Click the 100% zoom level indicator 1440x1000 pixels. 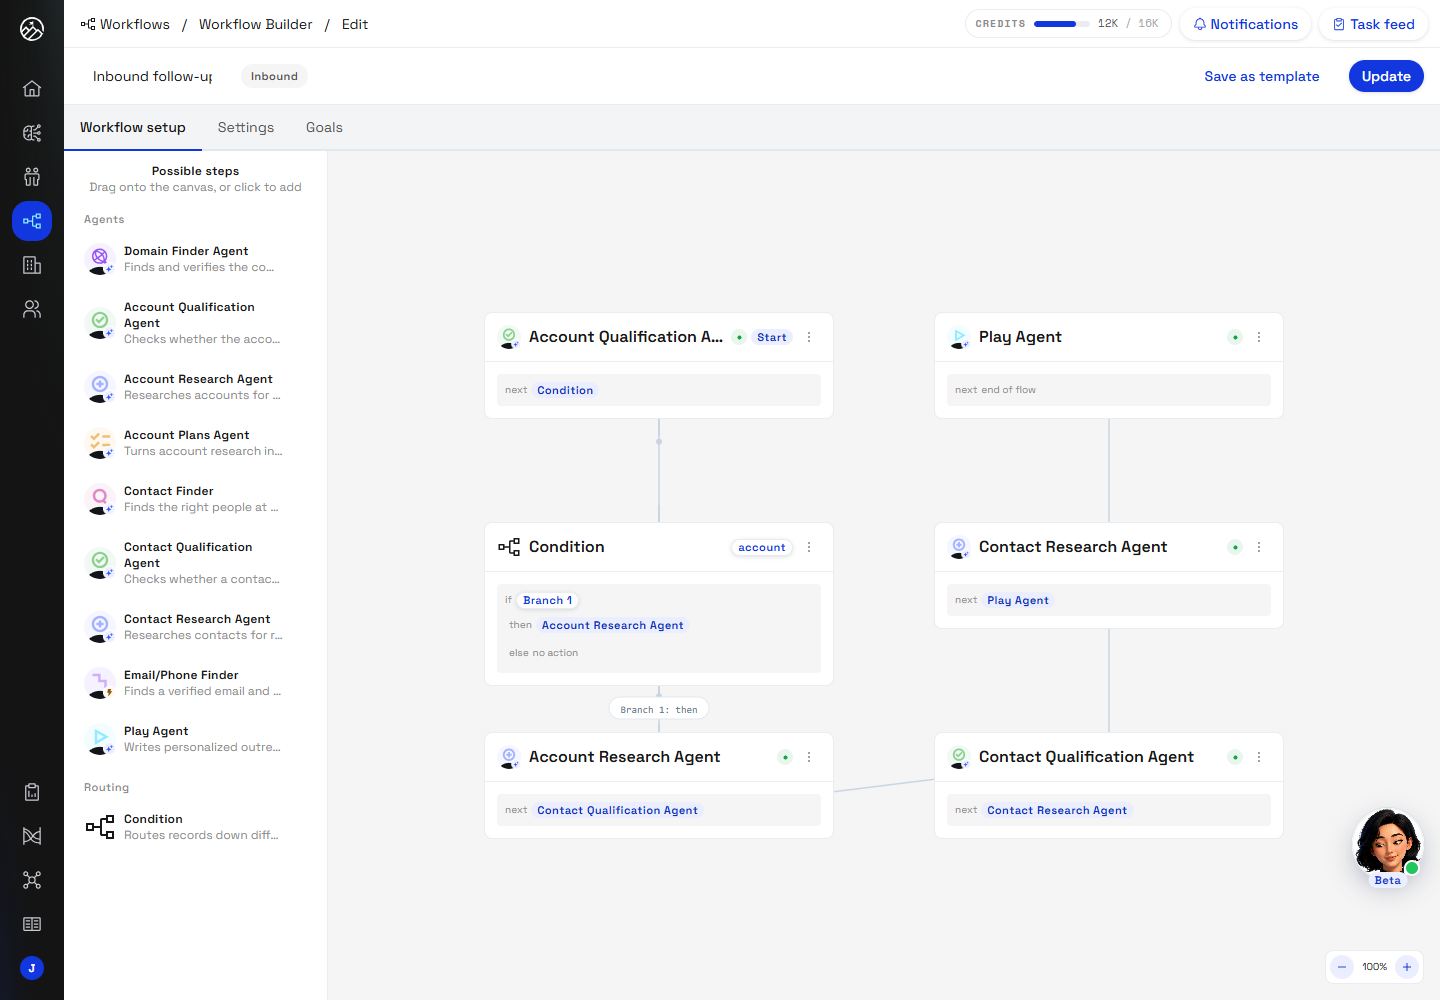[x=1375, y=967]
